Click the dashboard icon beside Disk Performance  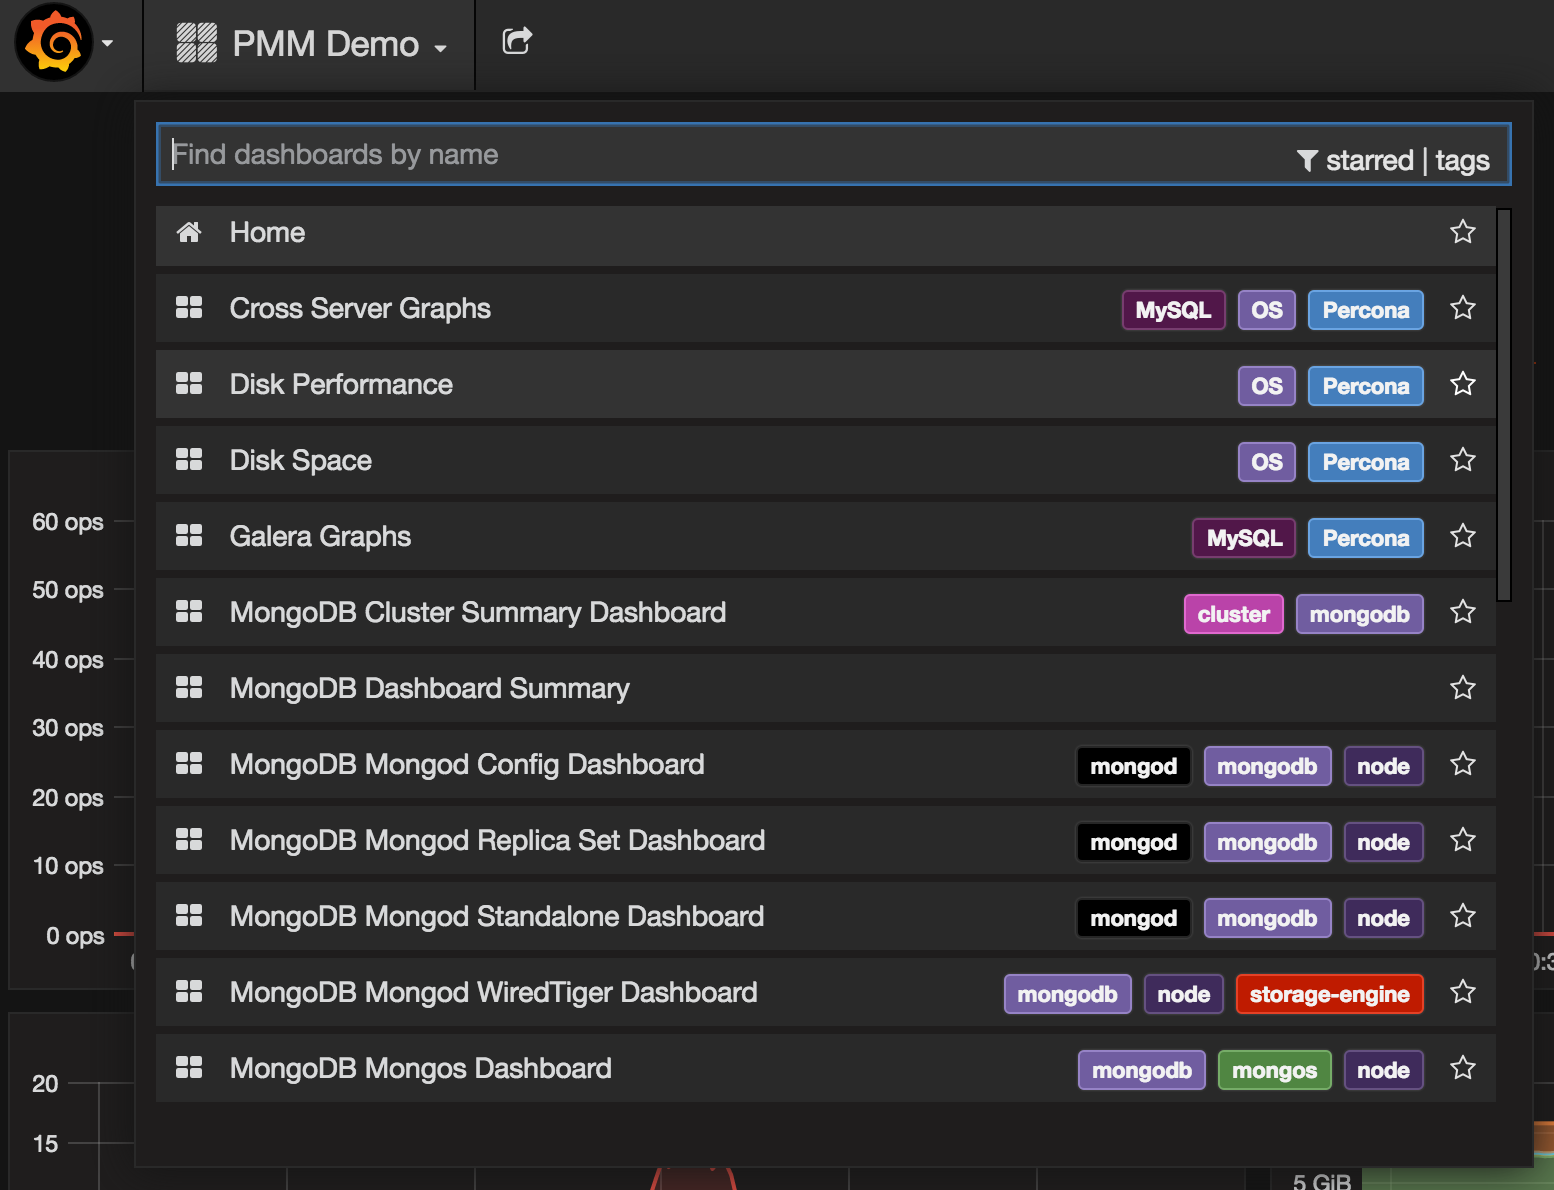click(189, 384)
